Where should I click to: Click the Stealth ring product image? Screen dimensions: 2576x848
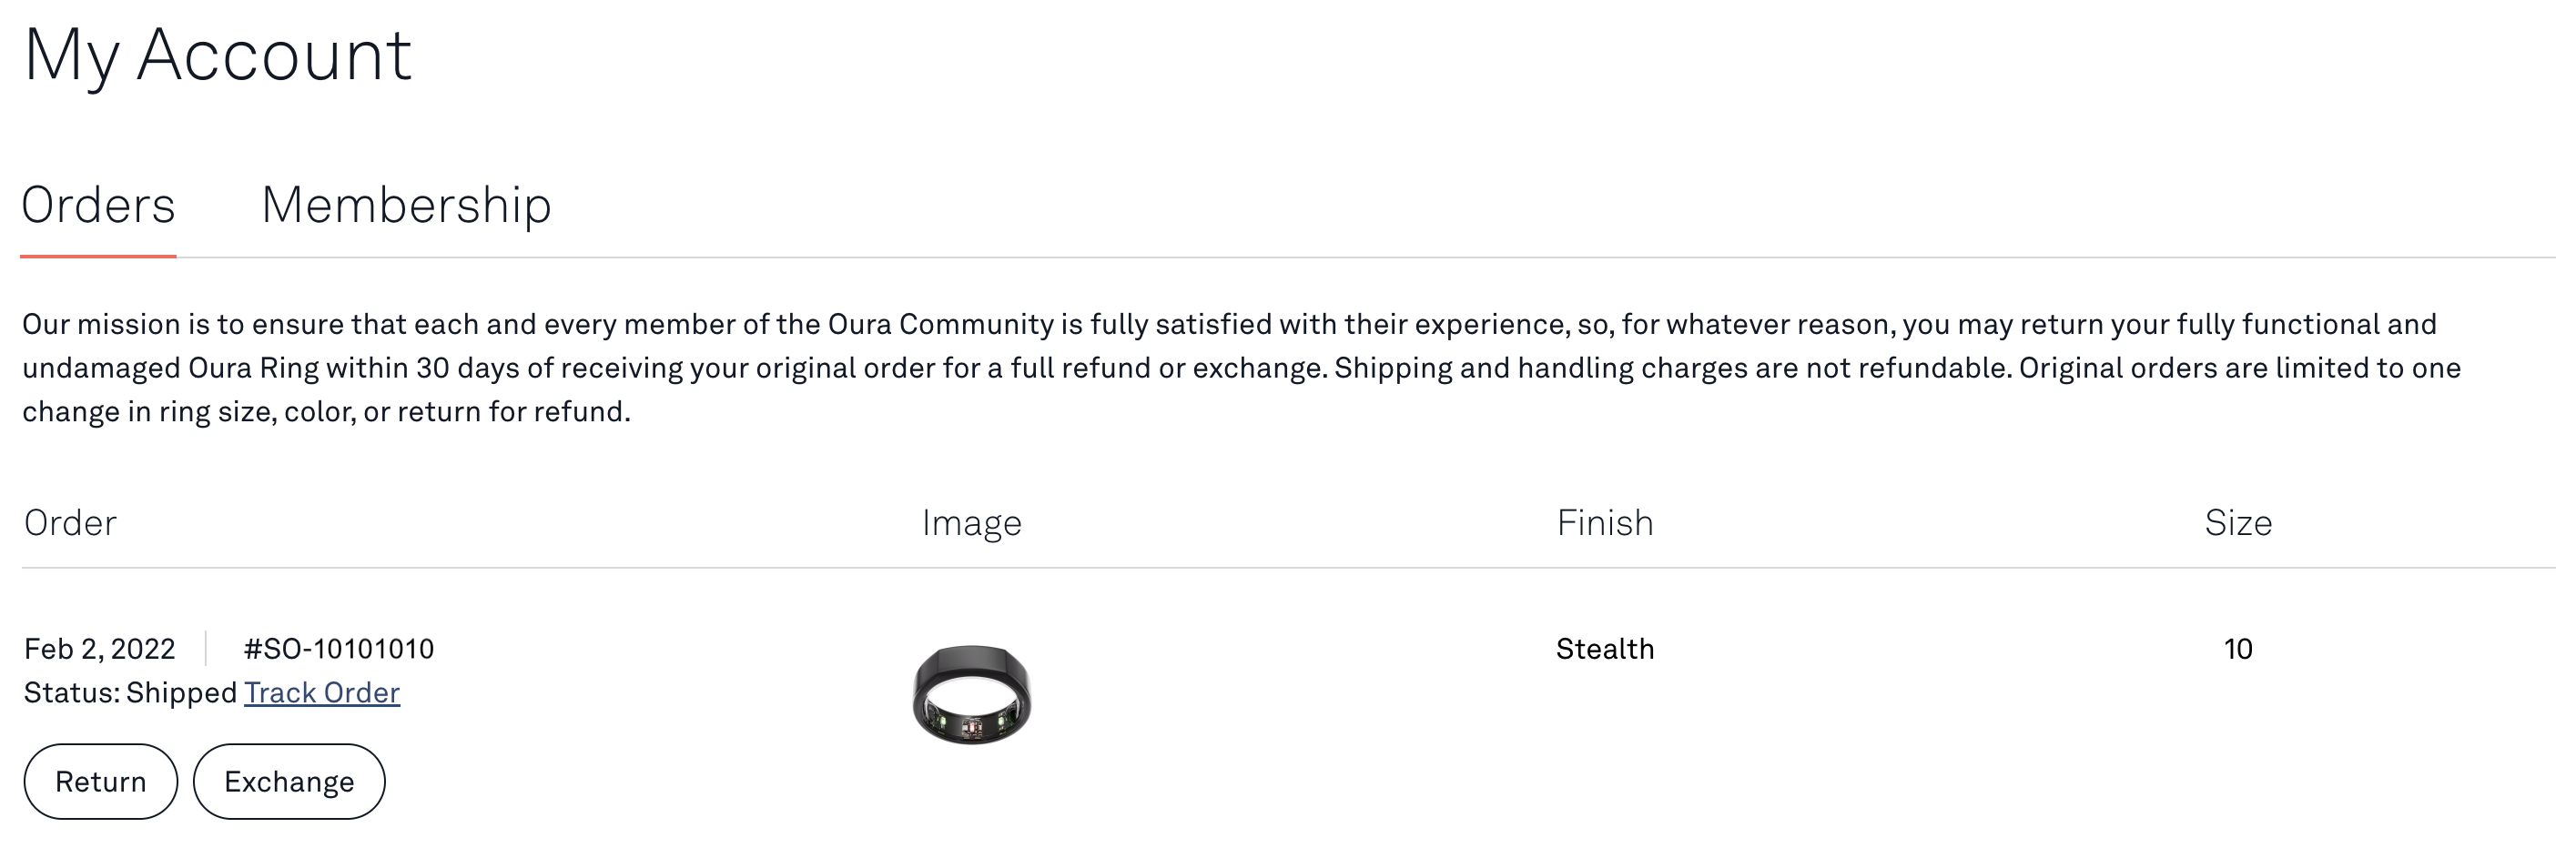click(x=971, y=694)
